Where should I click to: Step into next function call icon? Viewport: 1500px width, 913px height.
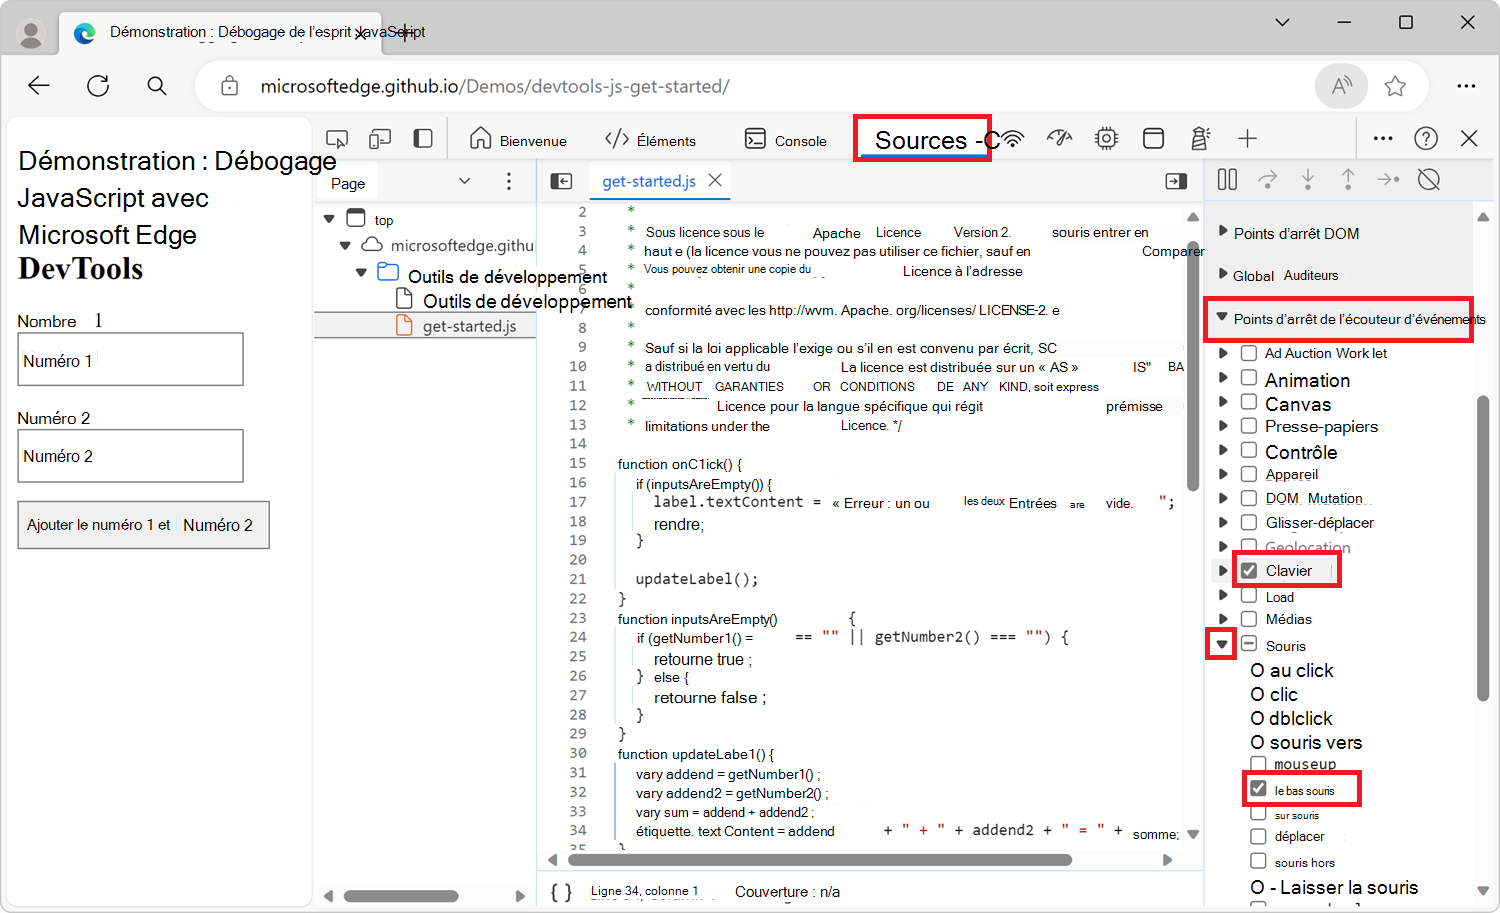click(1308, 179)
